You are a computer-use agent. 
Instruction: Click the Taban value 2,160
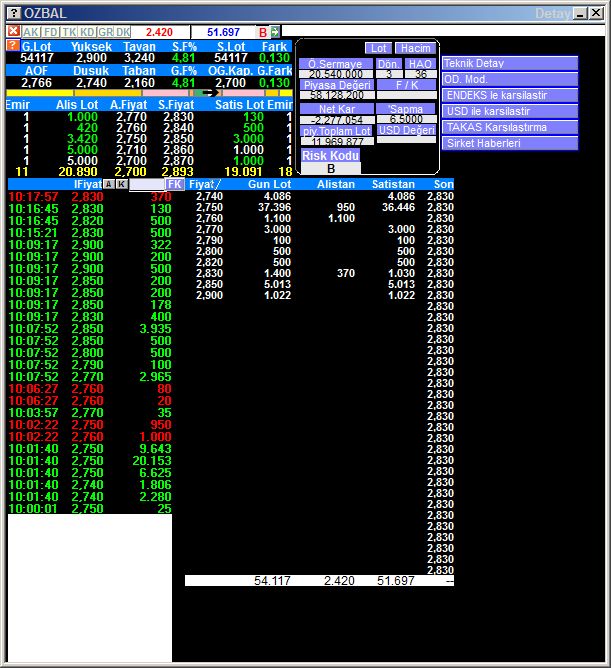139,83
